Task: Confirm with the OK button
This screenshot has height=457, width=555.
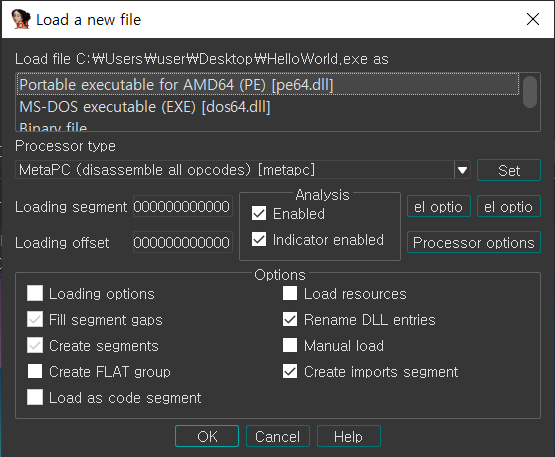Action: click(207, 436)
